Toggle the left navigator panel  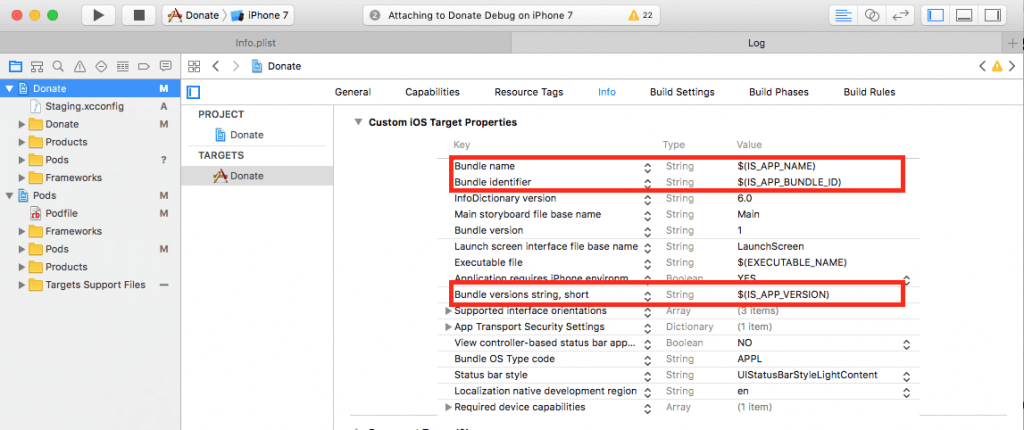[936, 15]
